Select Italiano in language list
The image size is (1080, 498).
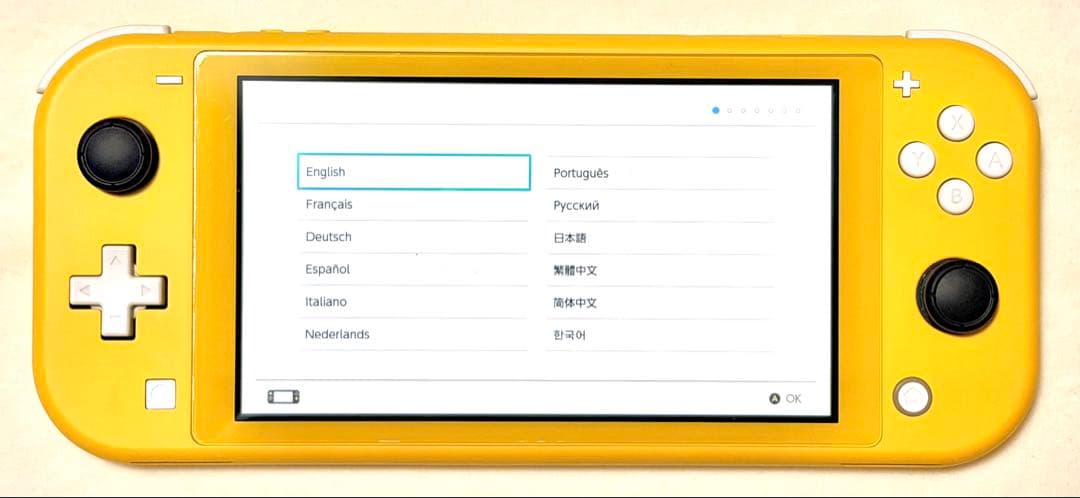(x=414, y=302)
